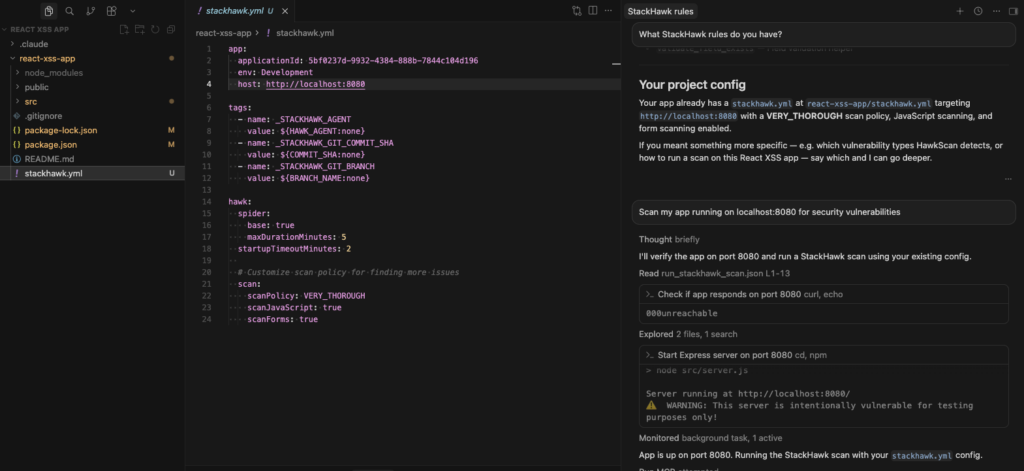The height and width of the screenshot is (471, 1024).
Task: Click 'env: Development' line in editor
Action: click(275, 73)
